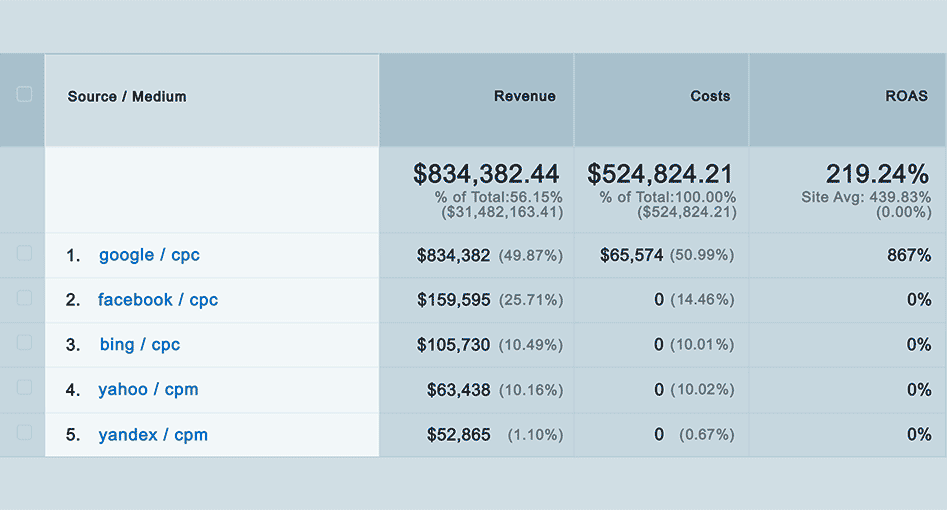Enable the yahoo / cpm row checkbox

tap(24, 388)
